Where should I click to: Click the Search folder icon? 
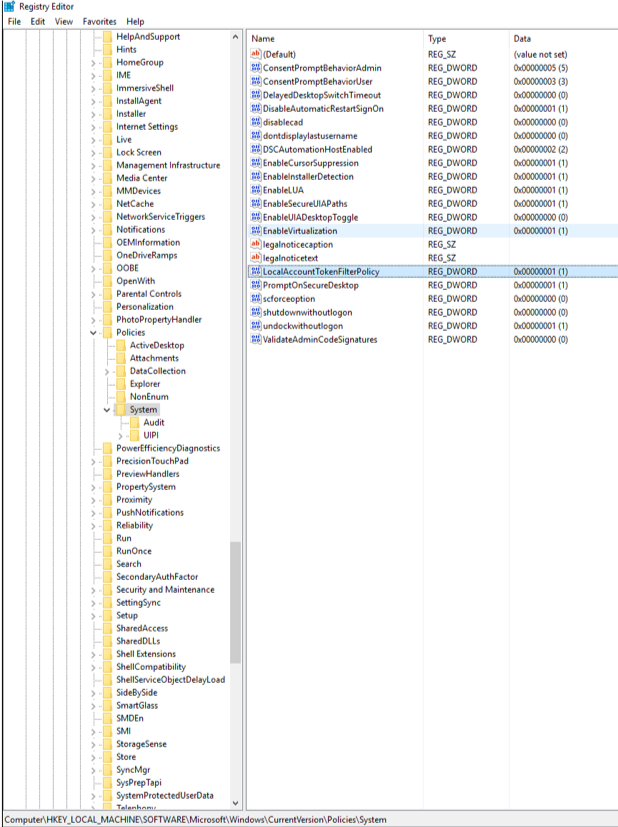tap(108, 564)
